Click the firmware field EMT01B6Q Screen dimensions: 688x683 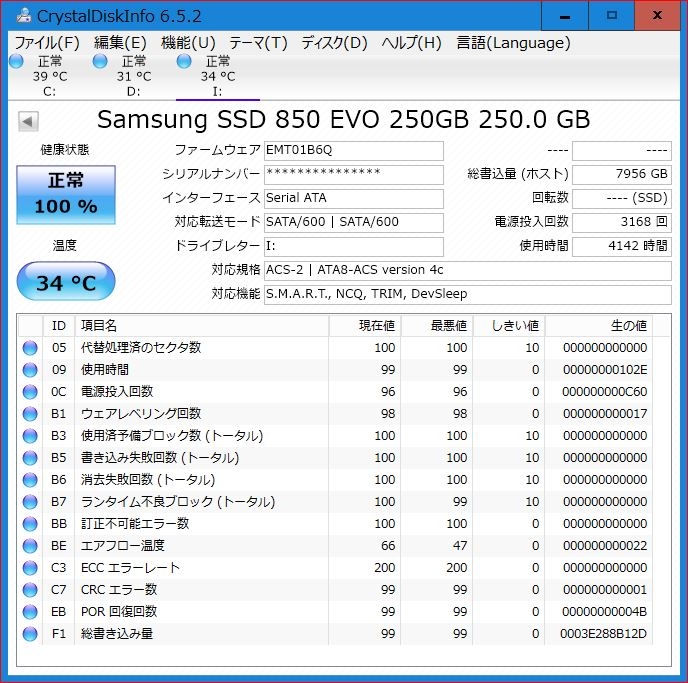(x=354, y=150)
